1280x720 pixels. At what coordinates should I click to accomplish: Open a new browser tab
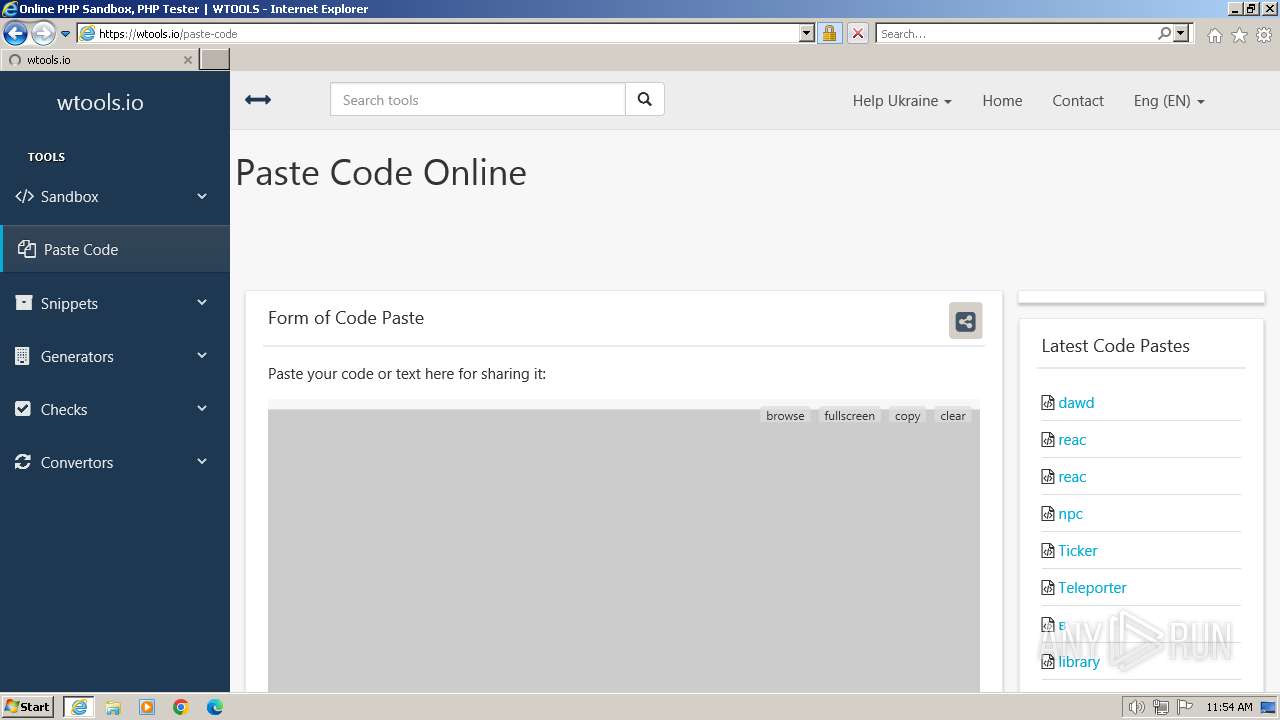pyautogui.click(x=215, y=60)
